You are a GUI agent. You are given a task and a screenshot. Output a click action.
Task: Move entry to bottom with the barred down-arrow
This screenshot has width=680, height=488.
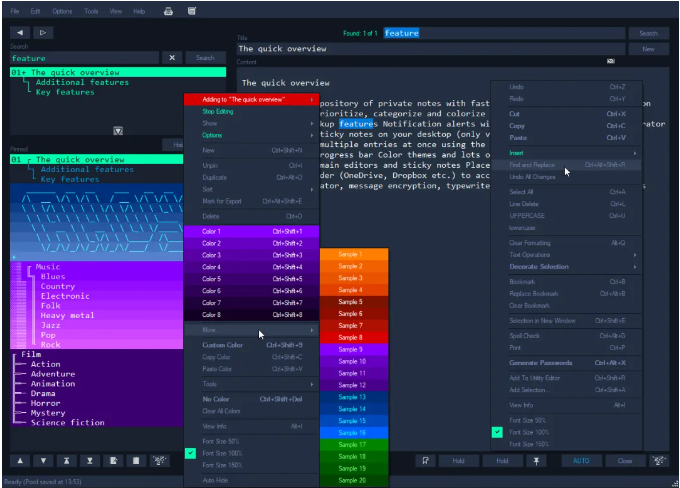(x=90, y=461)
